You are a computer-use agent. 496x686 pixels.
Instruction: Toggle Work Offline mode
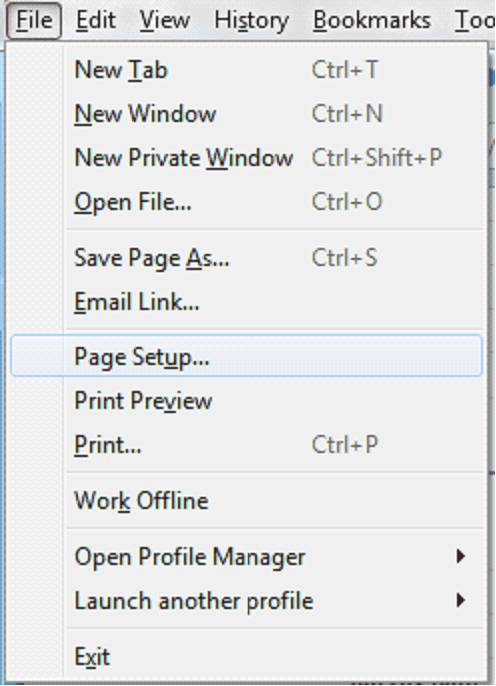(x=246, y=500)
